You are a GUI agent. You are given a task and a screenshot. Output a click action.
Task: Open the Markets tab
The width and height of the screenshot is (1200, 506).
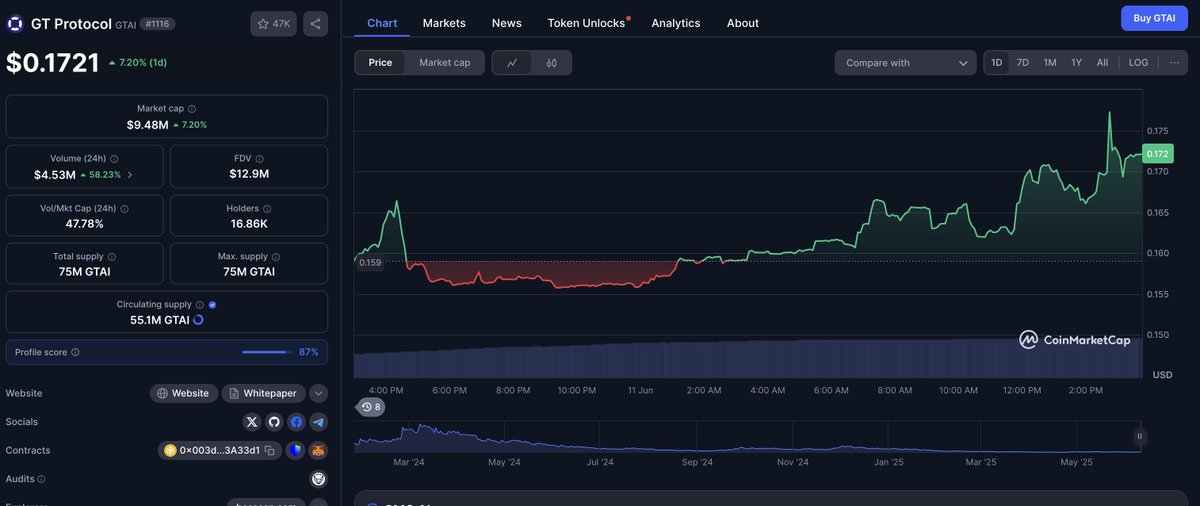coord(444,23)
